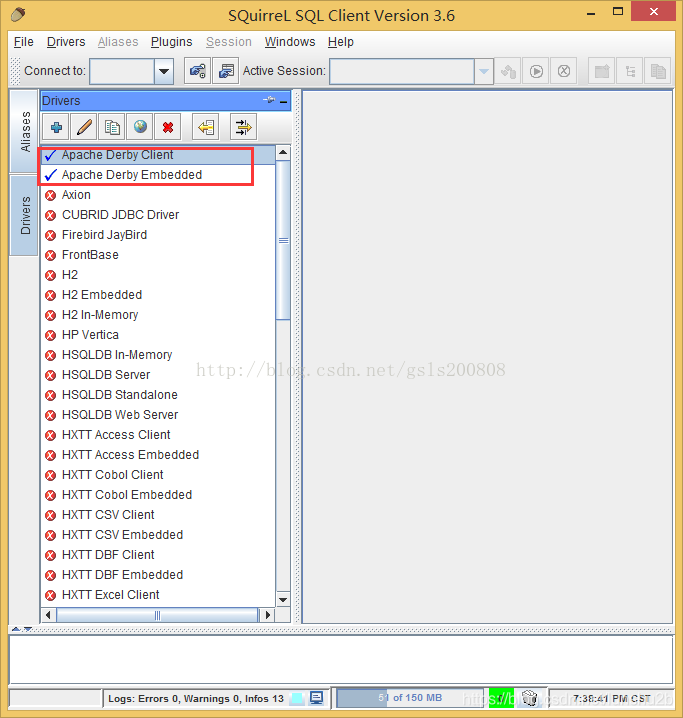This screenshot has width=683, height=718.
Task: Select the HP Vertica driver
Action: [158, 335]
